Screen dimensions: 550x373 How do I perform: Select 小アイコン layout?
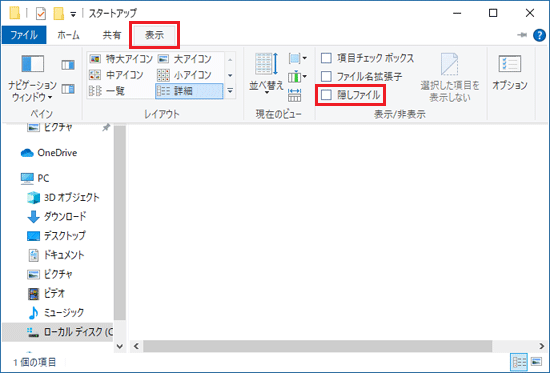click(185, 75)
